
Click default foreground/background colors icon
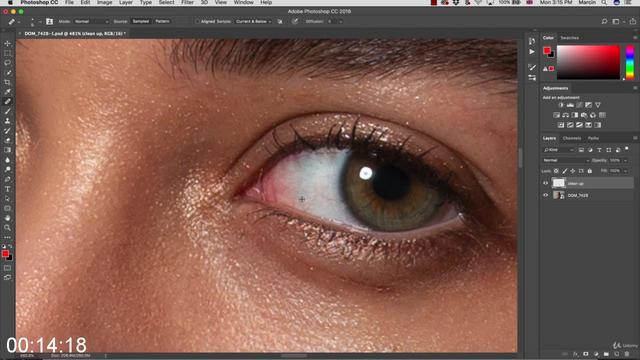(x=4, y=246)
